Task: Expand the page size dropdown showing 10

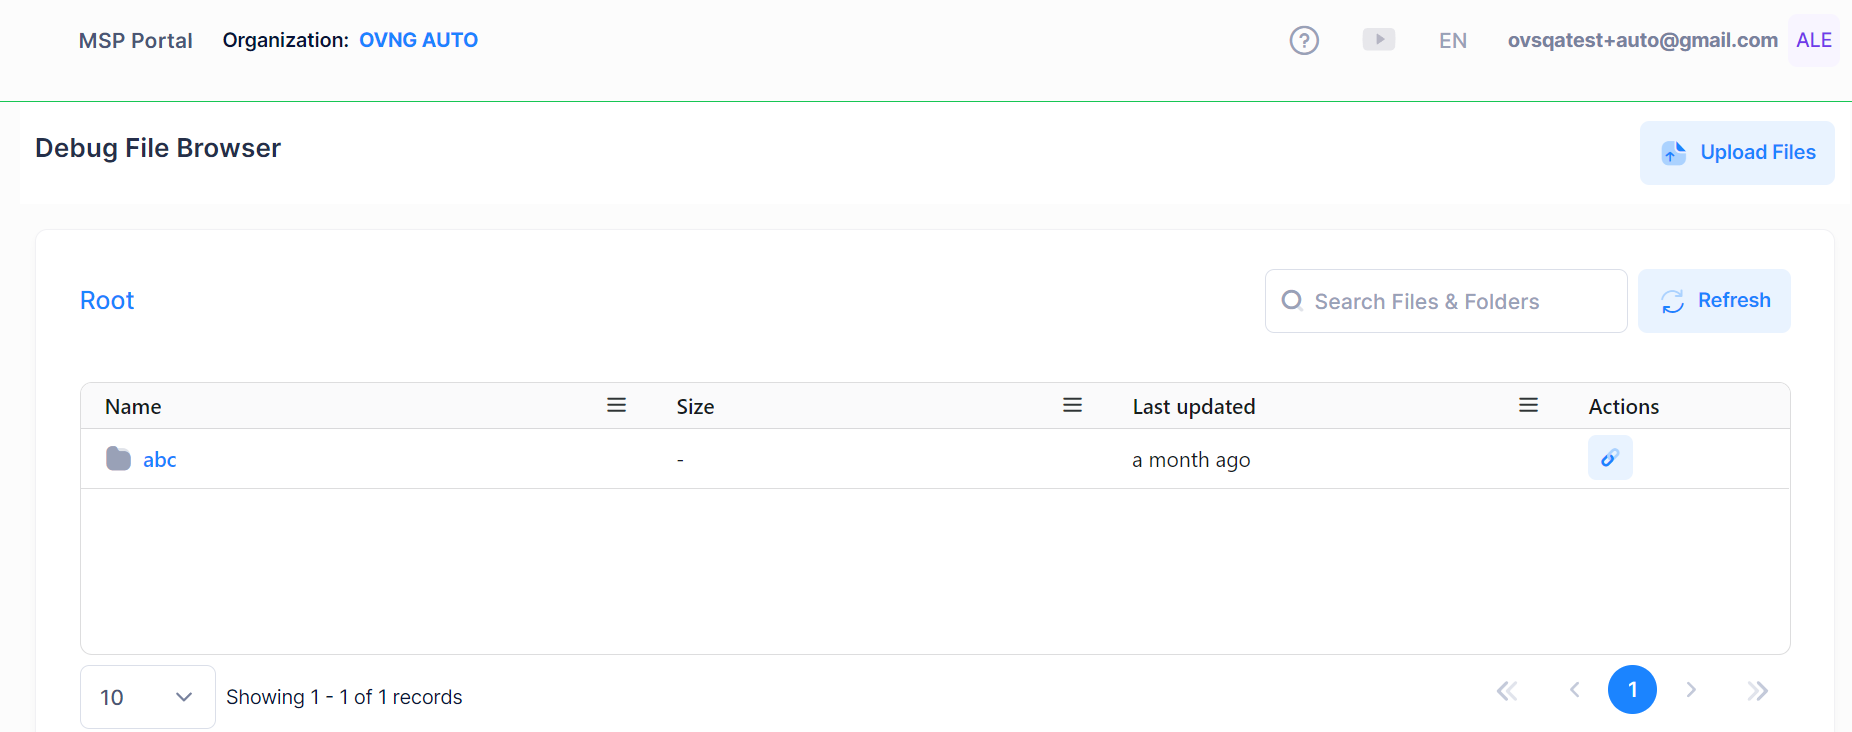Action: tap(147, 697)
